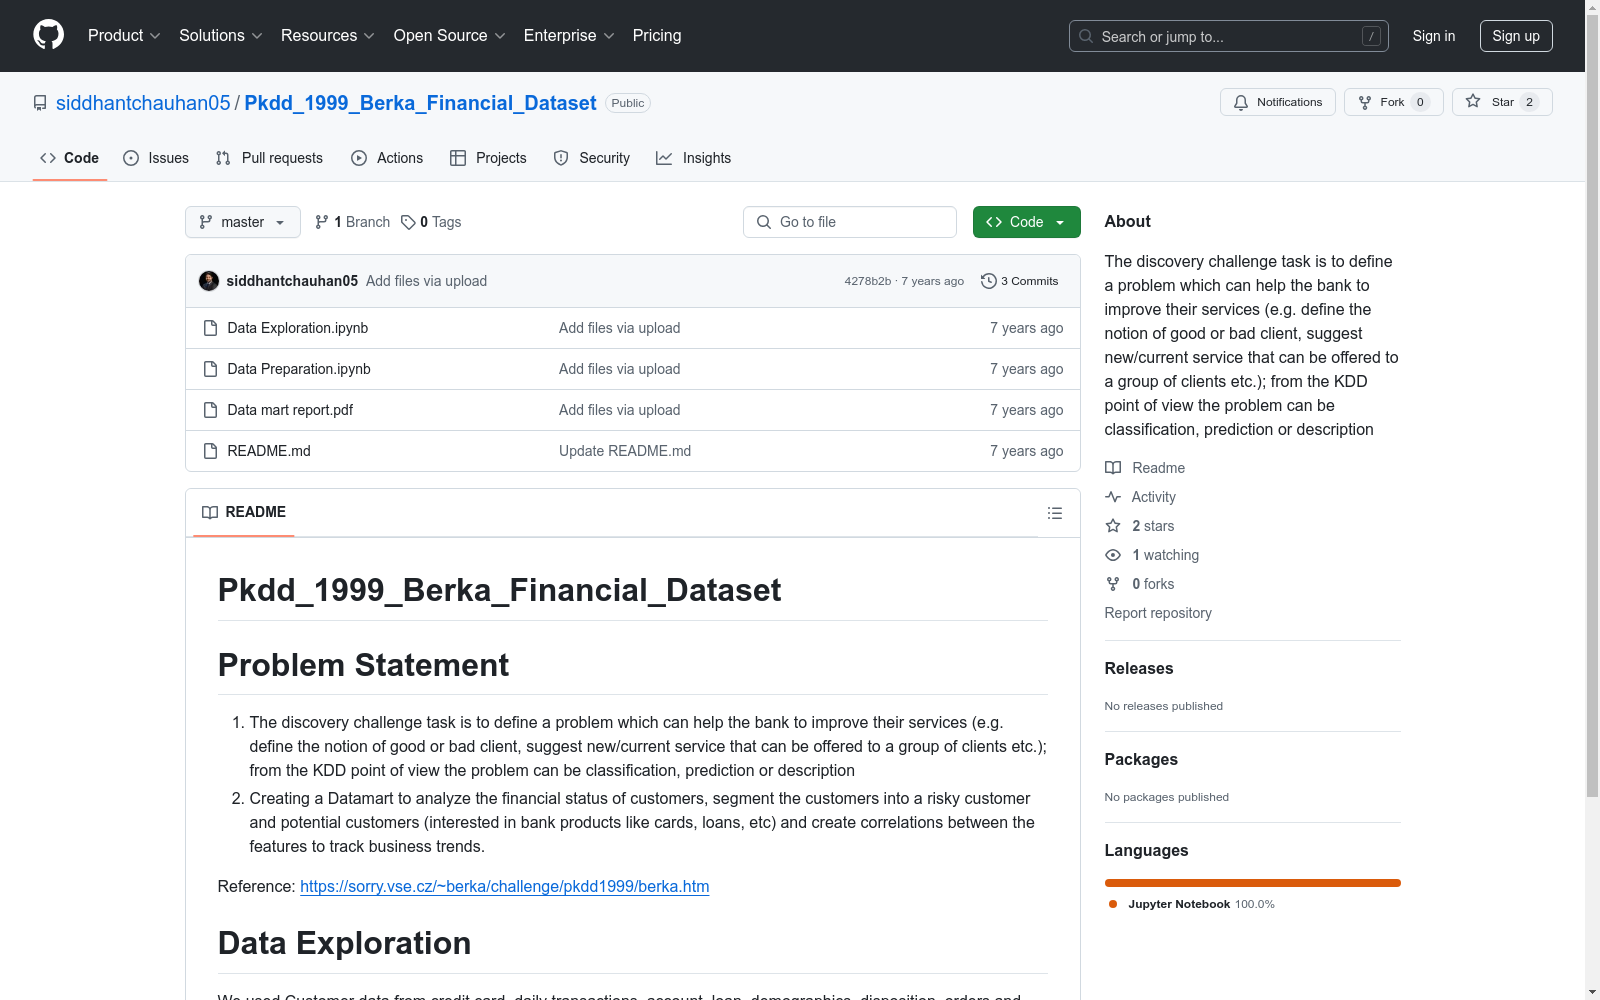Click the branch icon beside 1 Branch

(x=322, y=222)
